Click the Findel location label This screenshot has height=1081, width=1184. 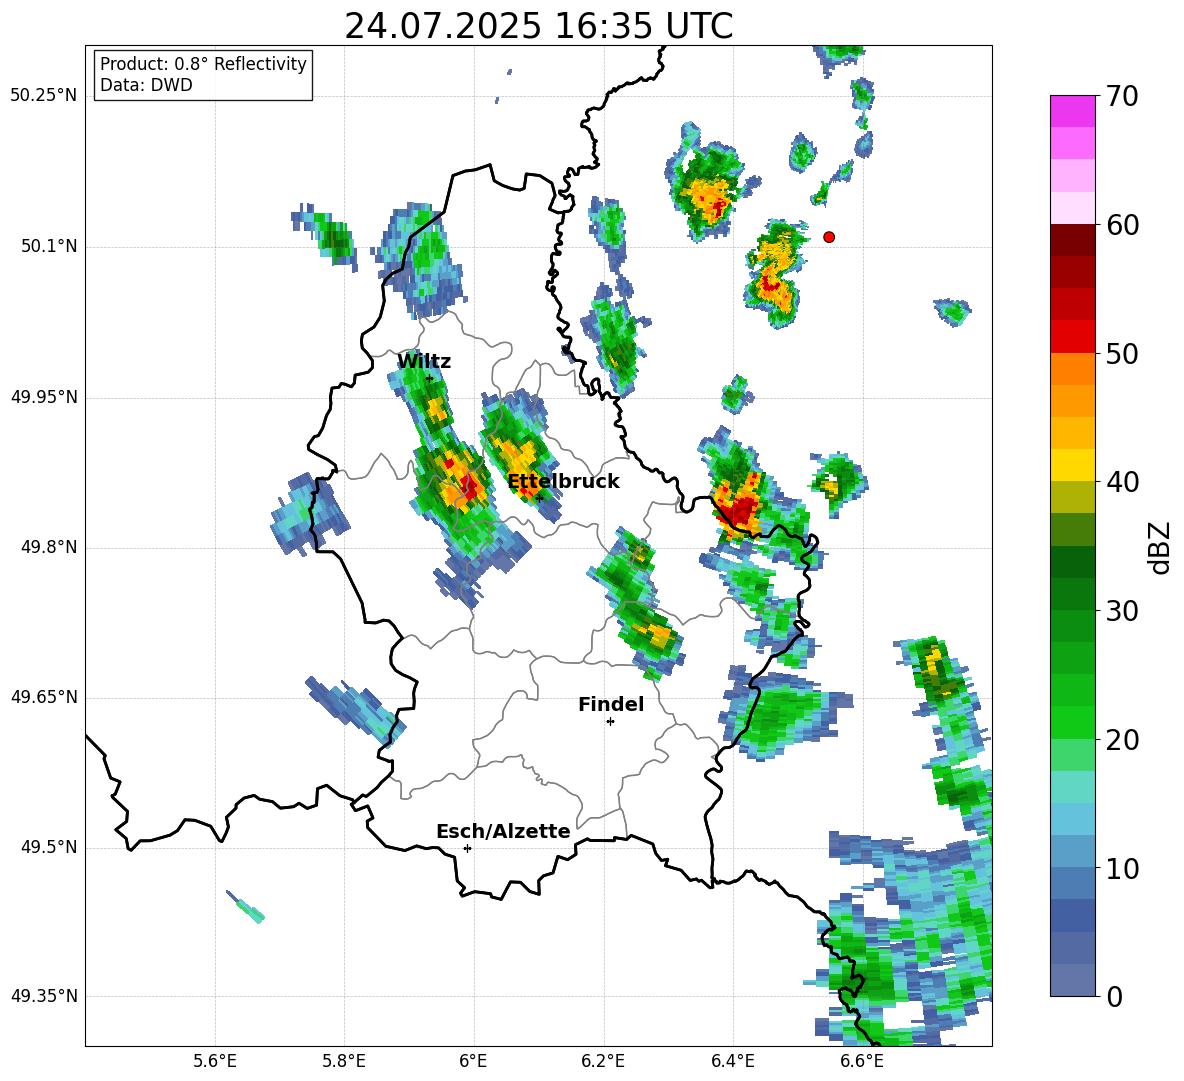611,704
